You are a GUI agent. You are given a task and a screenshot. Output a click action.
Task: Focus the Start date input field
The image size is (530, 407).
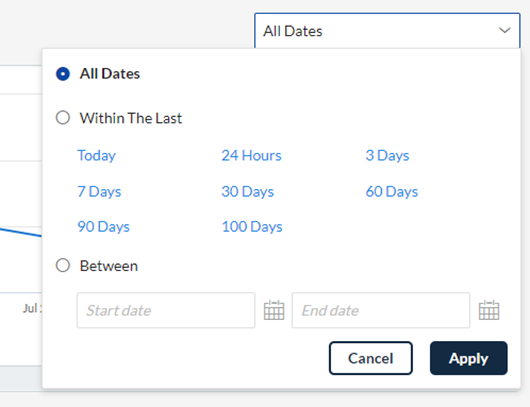[x=166, y=310]
